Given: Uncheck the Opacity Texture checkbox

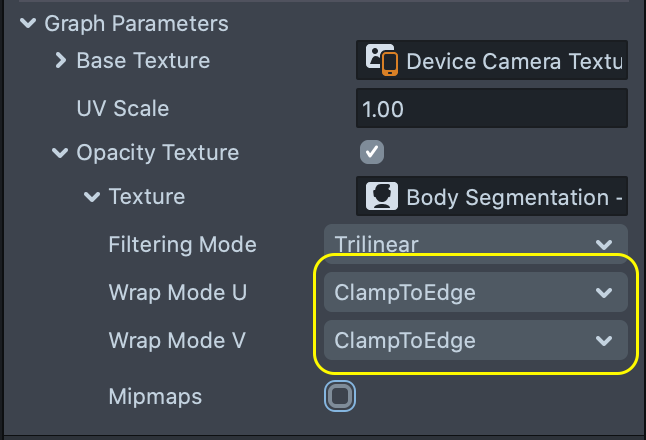Looking at the screenshot, I should (371, 152).
